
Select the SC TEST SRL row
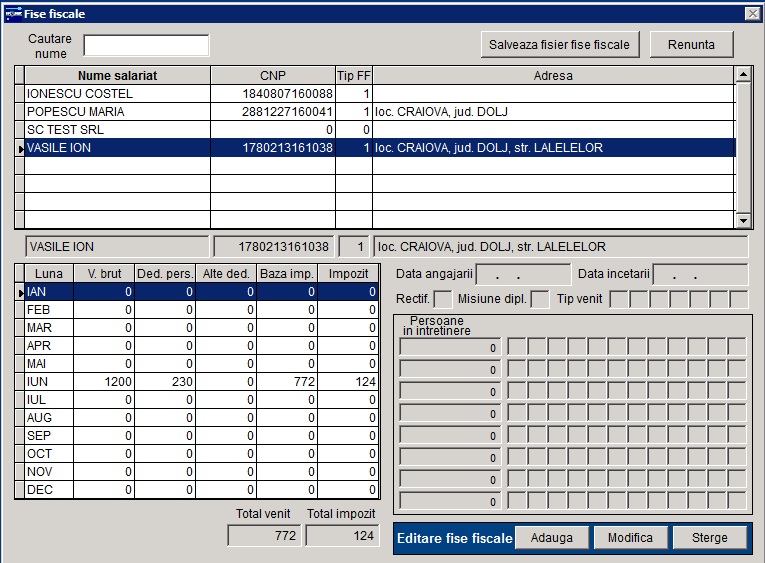point(375,130)
